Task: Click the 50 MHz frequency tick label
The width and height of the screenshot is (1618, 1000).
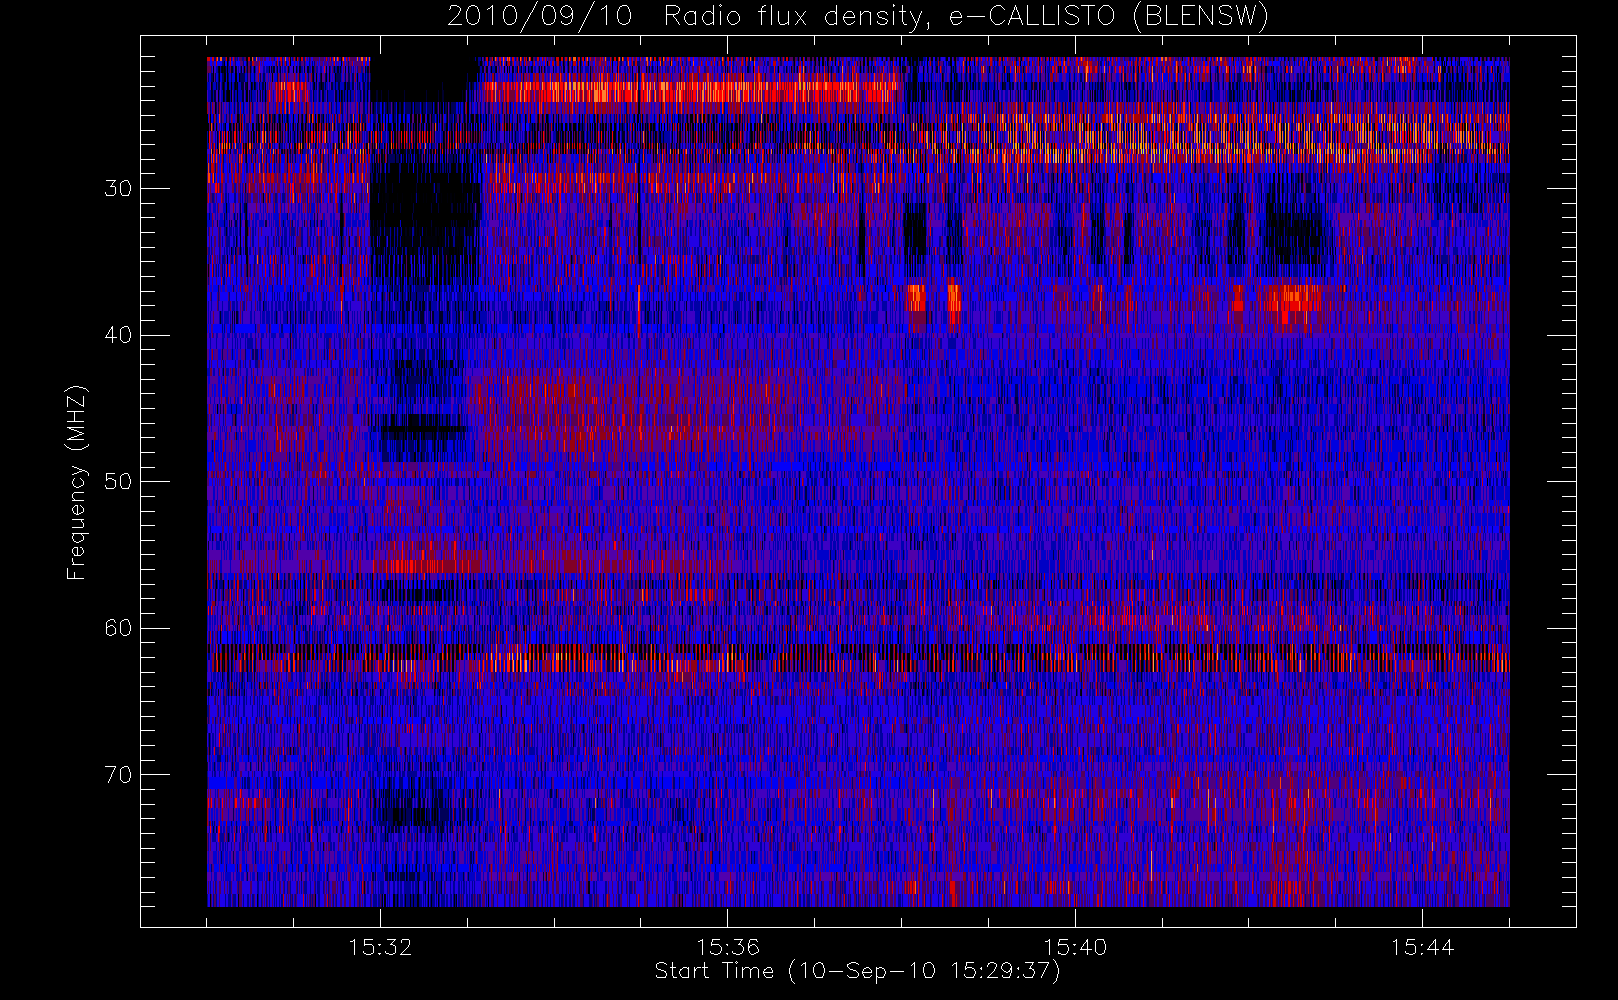Action: (118, 481)
